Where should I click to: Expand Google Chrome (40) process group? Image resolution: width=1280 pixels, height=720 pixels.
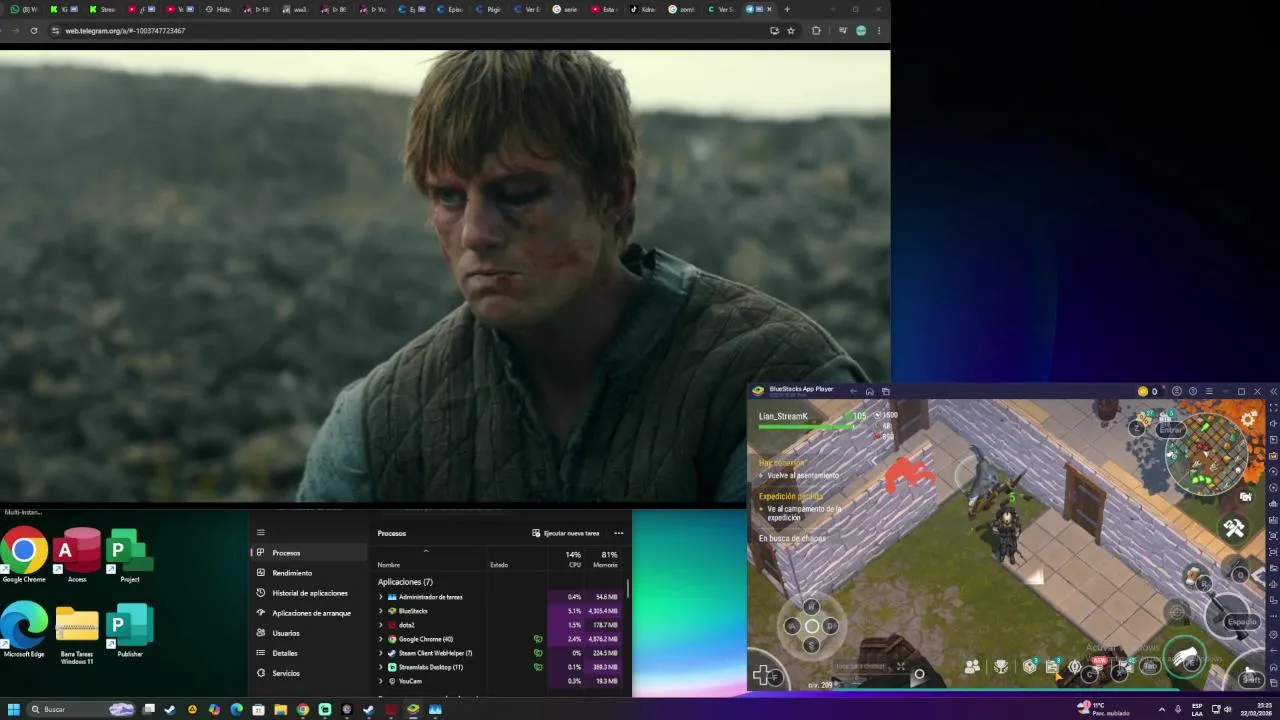click(381, 639)
